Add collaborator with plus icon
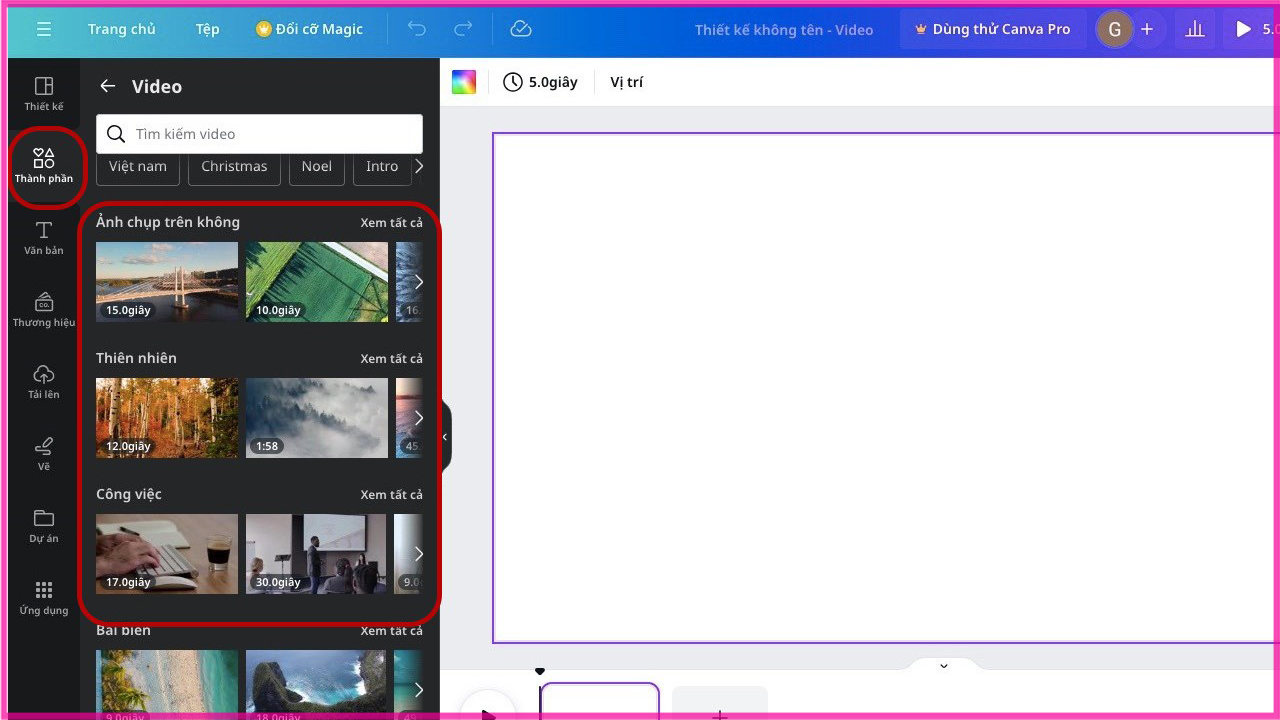The width and height of the screenshot is (1280, 720). coord(1147,29)
